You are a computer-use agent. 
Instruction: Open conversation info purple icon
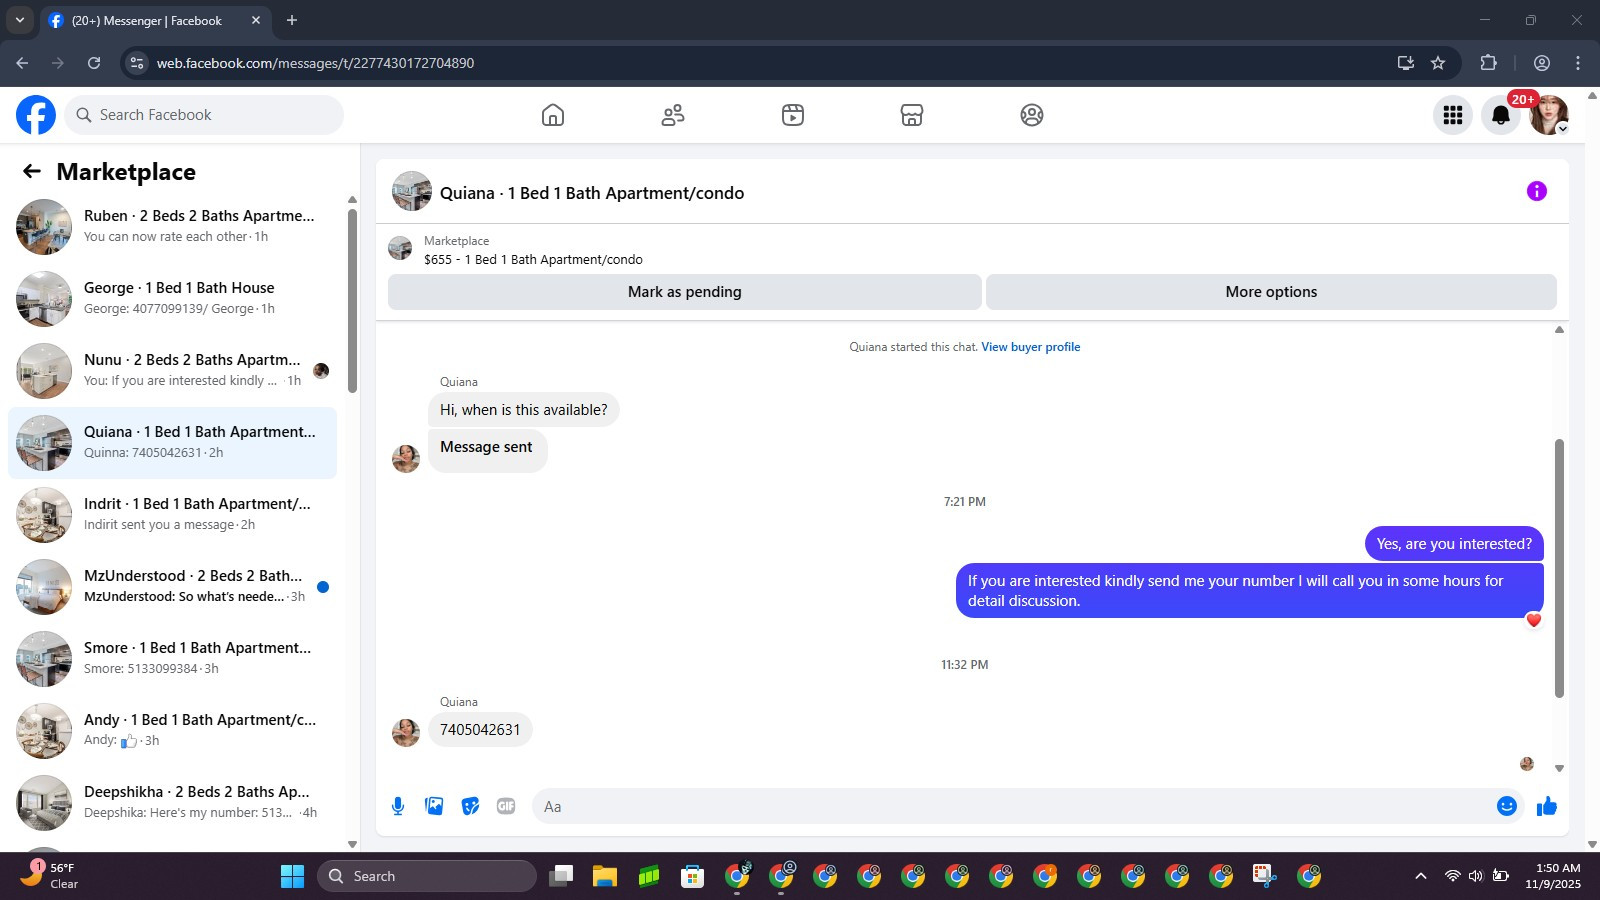(x=1537, y=191)
